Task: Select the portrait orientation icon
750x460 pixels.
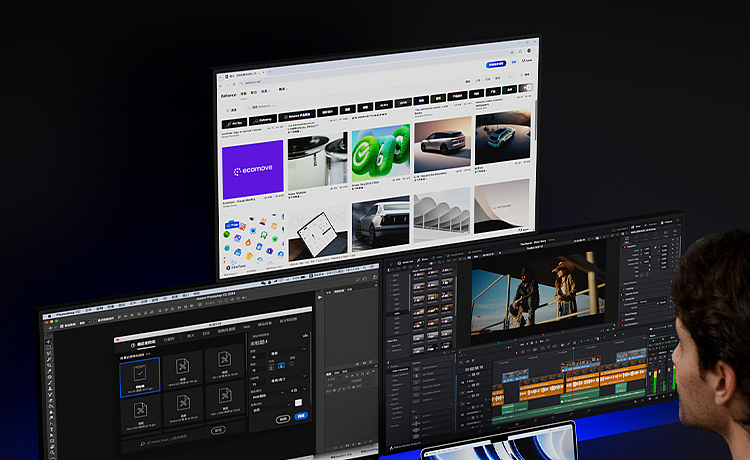Action: point(271,367)
